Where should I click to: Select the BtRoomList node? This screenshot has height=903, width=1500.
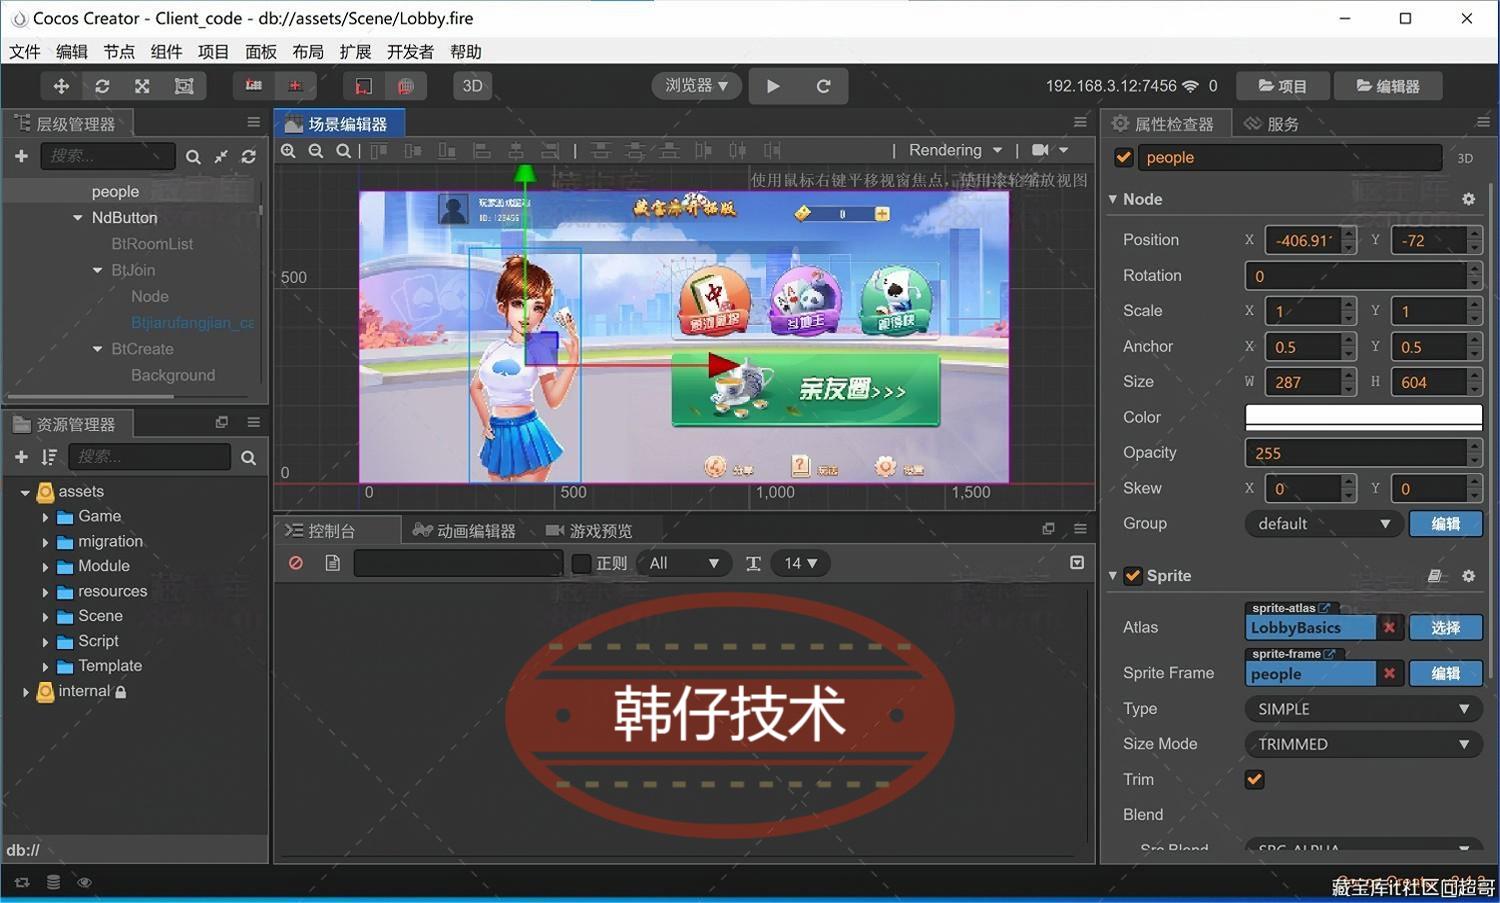click(x=152, y=244)
